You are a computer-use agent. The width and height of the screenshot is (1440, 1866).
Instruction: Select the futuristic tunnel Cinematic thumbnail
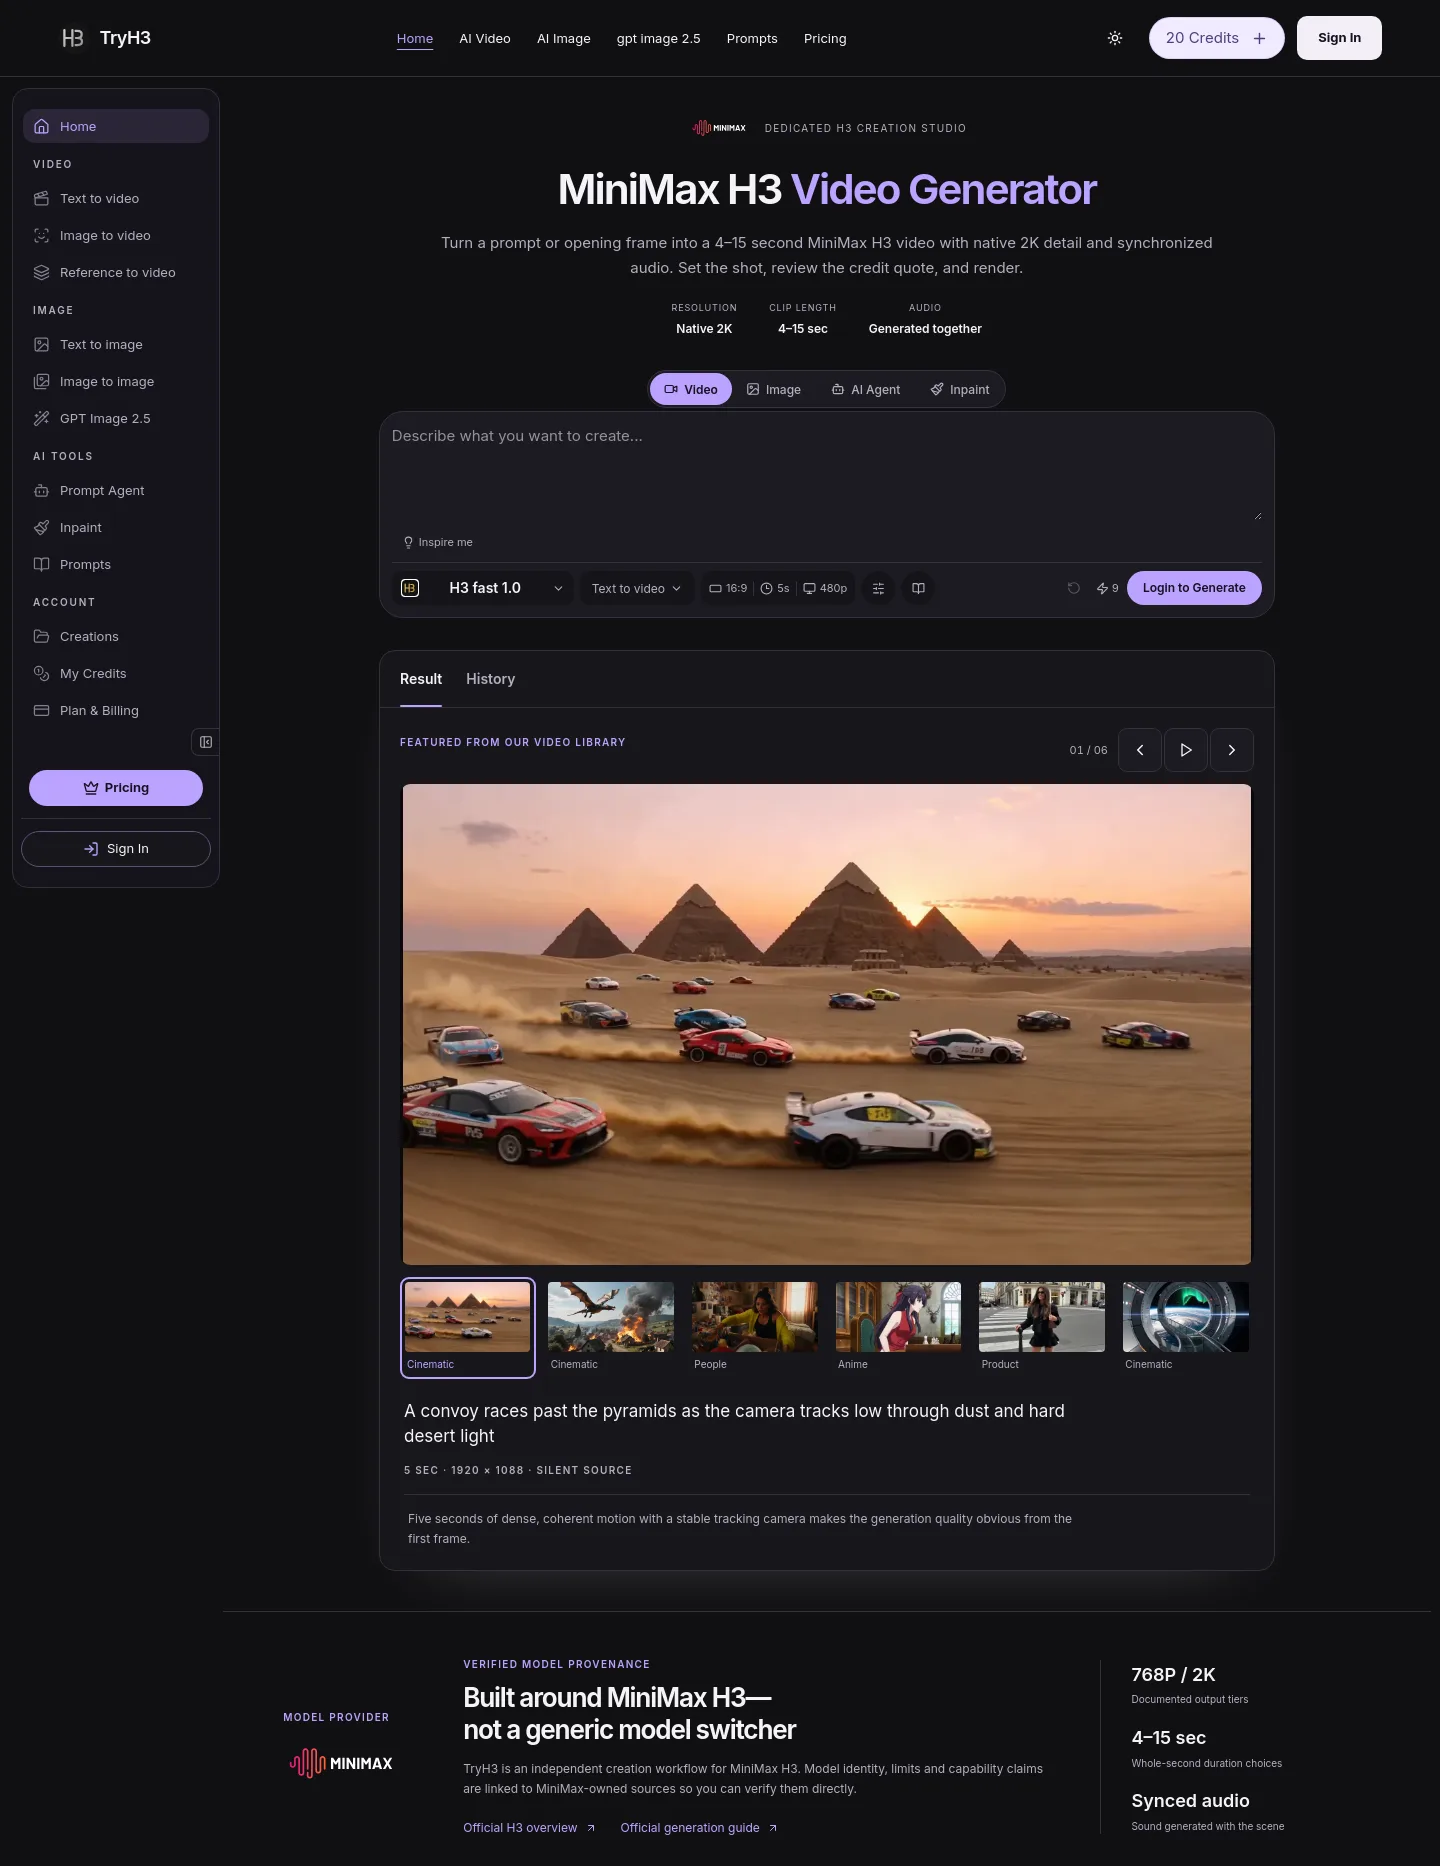(x=1186, y=1328)
